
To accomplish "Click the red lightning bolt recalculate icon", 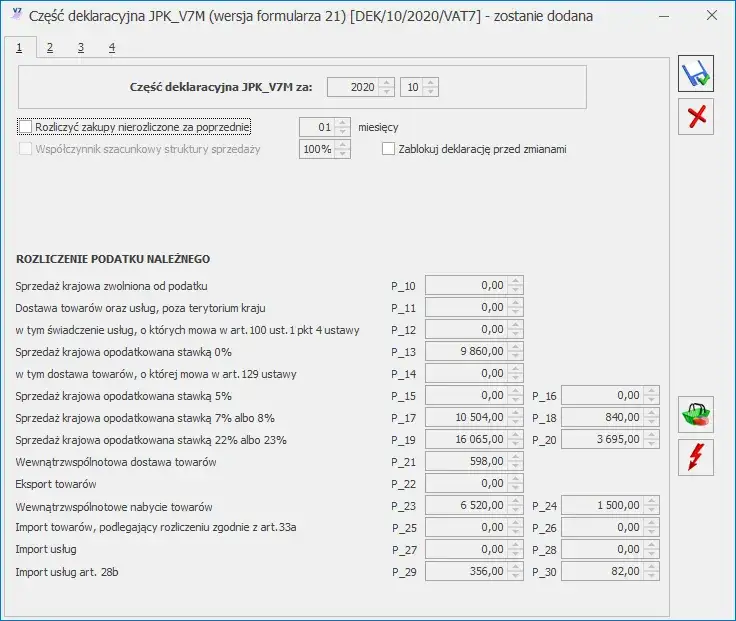I will coord(696,457).
